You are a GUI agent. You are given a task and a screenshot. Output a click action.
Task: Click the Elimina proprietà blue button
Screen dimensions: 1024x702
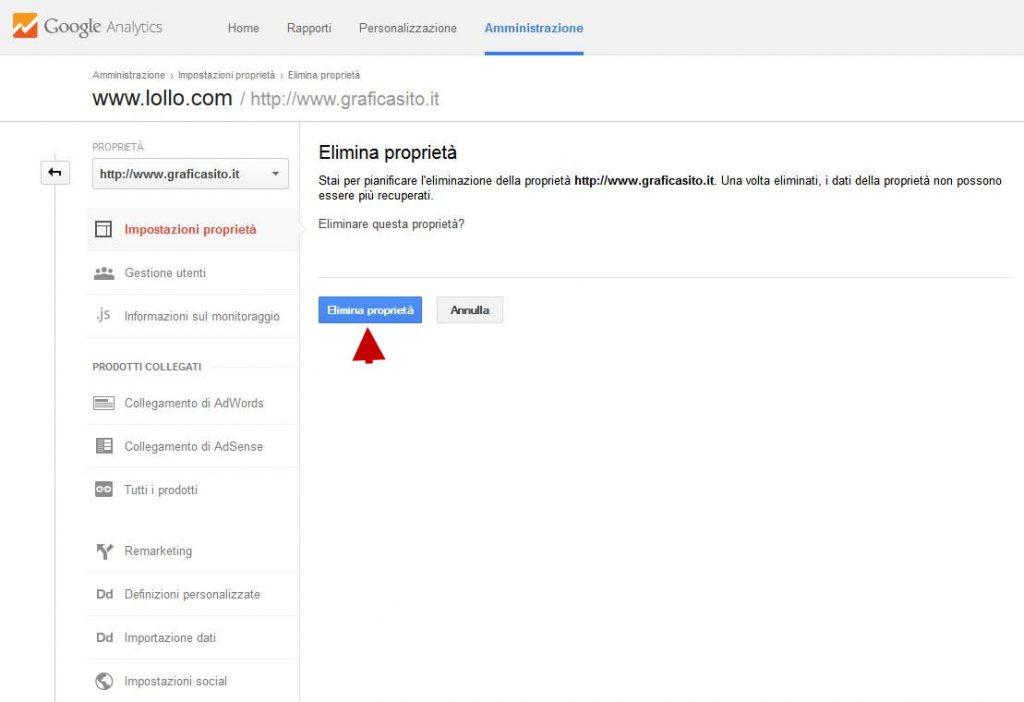coord(370,309)
